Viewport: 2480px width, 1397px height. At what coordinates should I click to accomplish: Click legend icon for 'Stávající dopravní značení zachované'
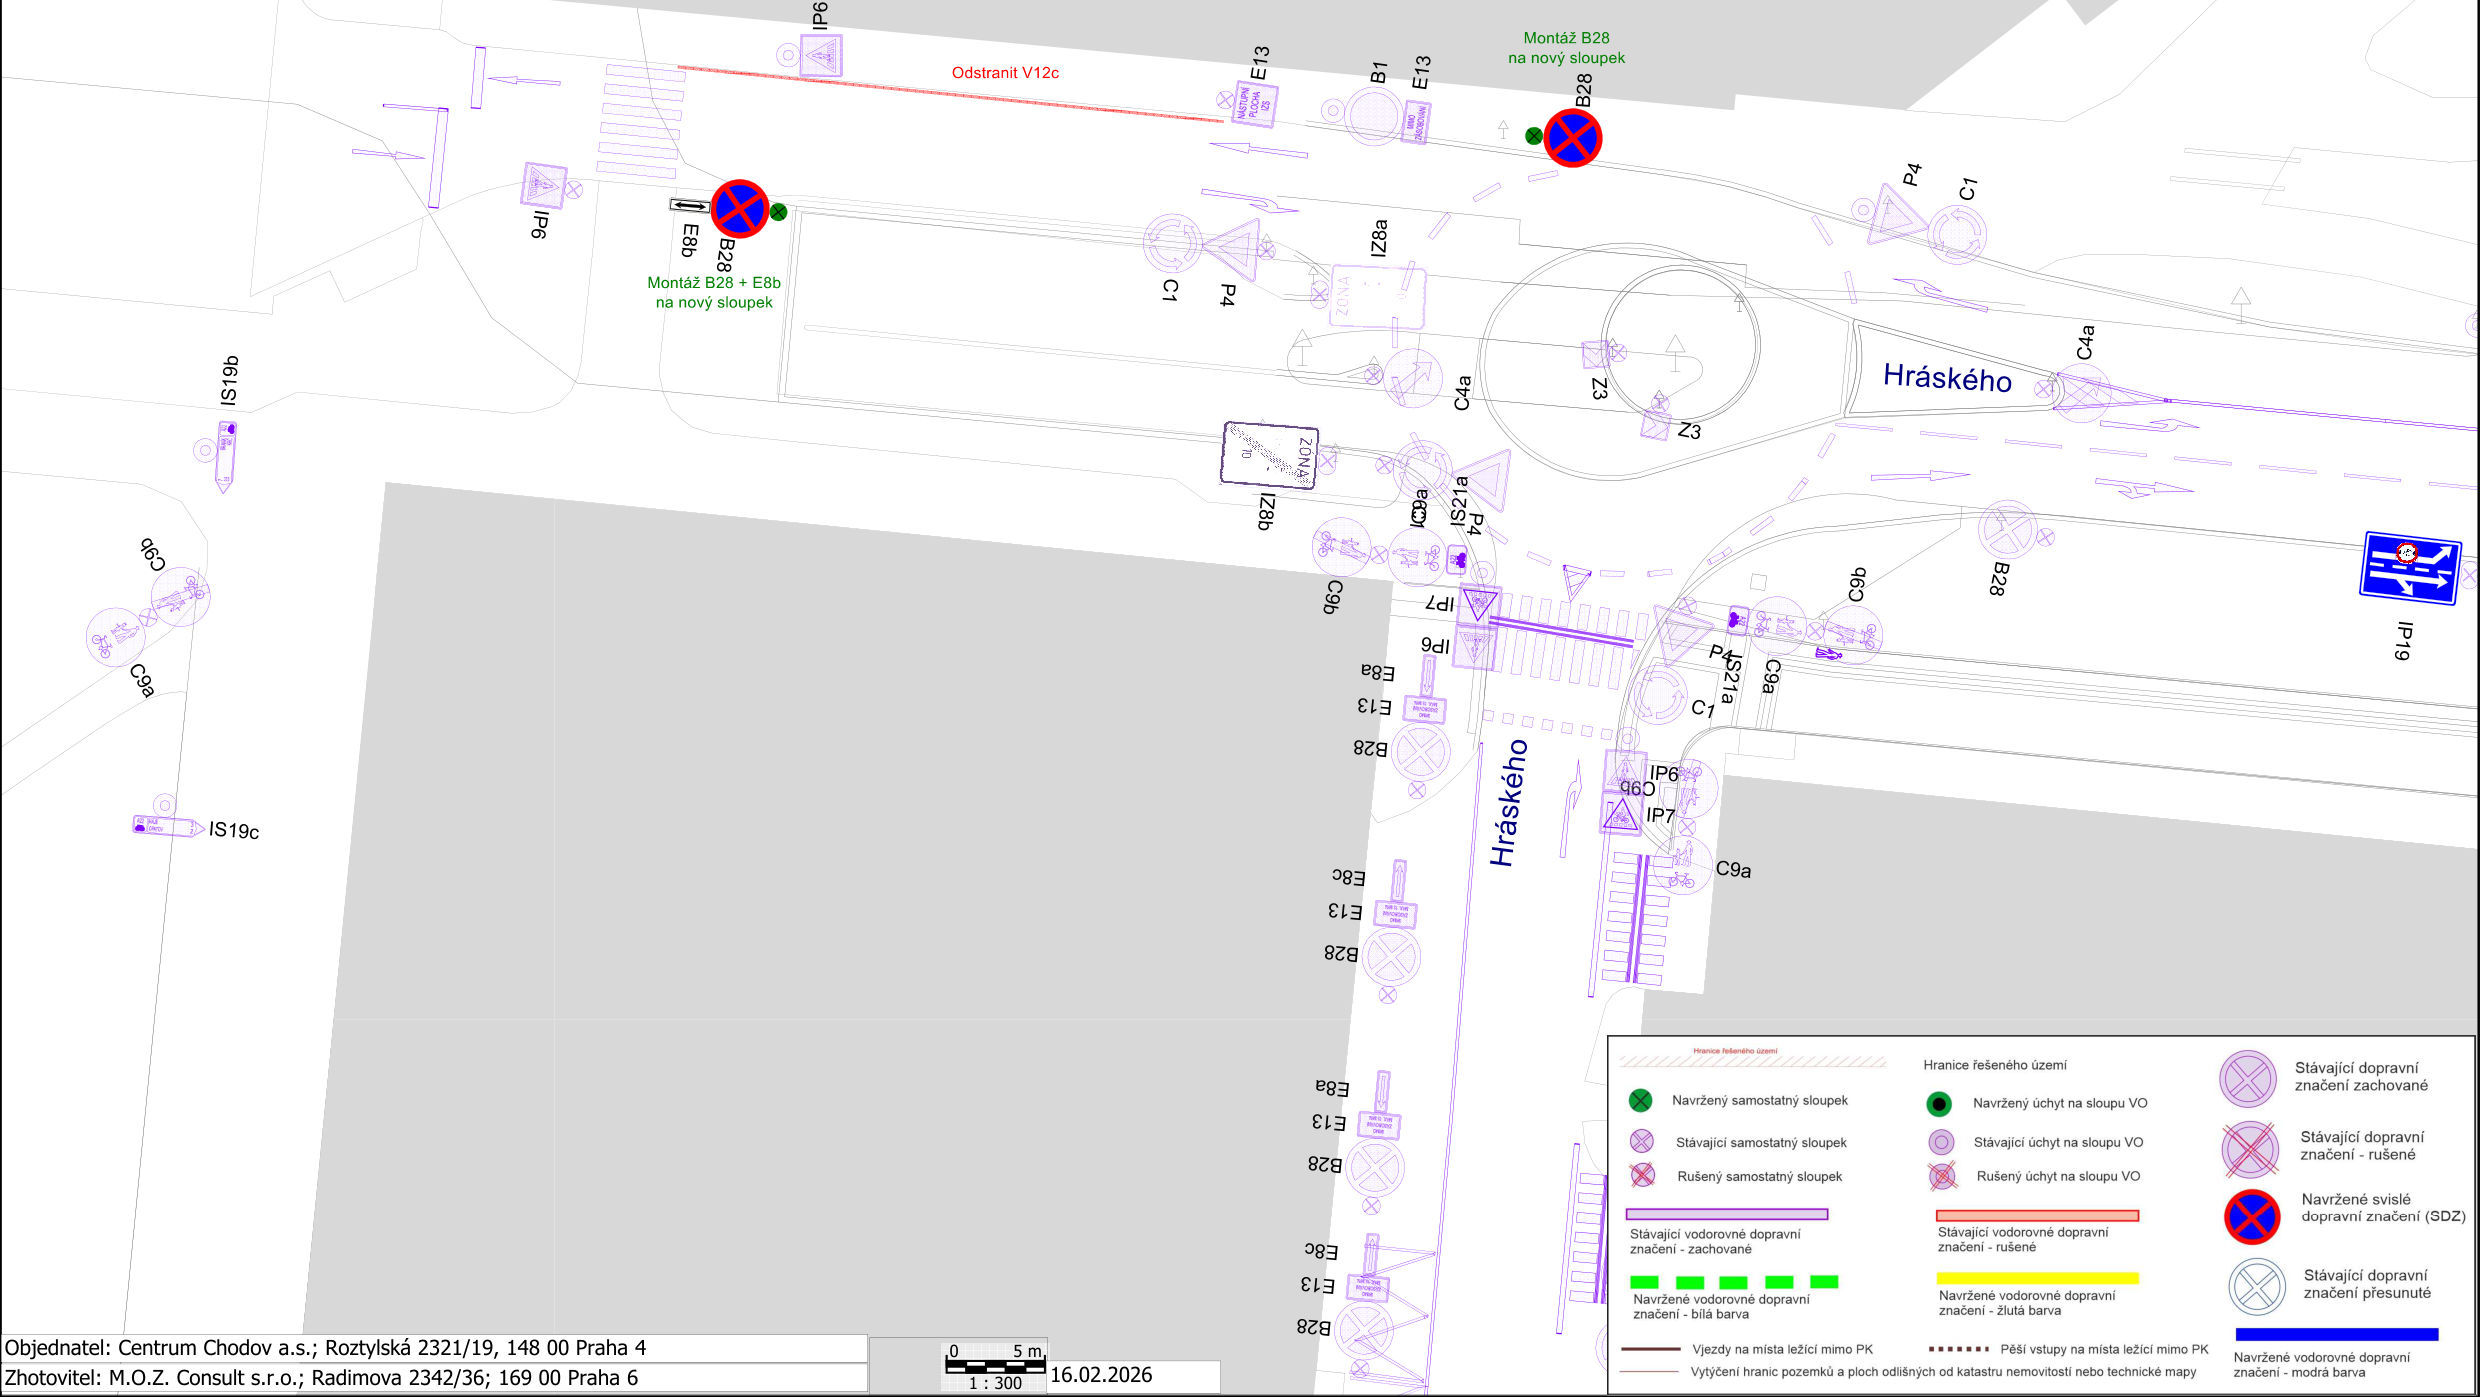point(2249,1079)
